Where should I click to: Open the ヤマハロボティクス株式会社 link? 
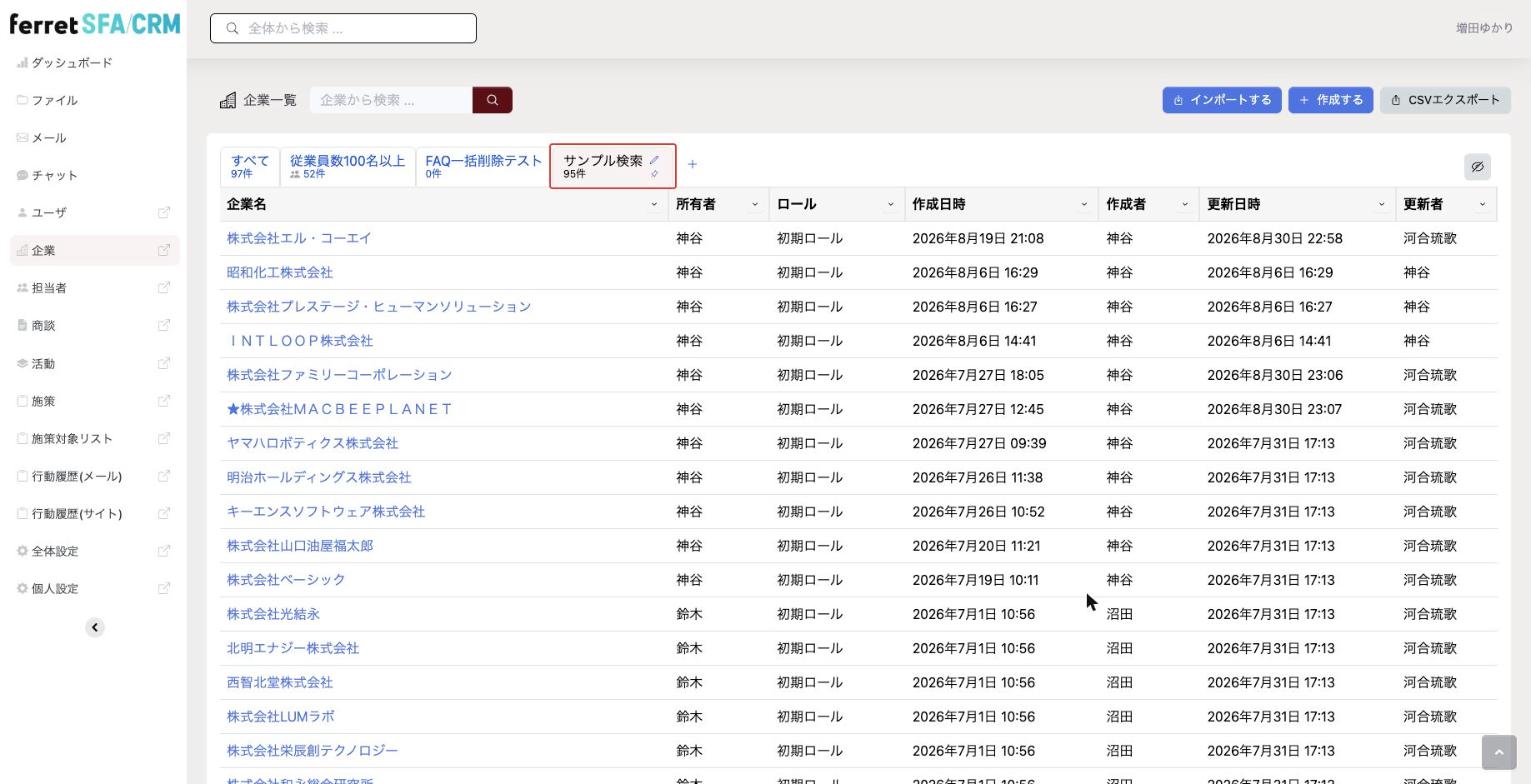click(312, 443)
